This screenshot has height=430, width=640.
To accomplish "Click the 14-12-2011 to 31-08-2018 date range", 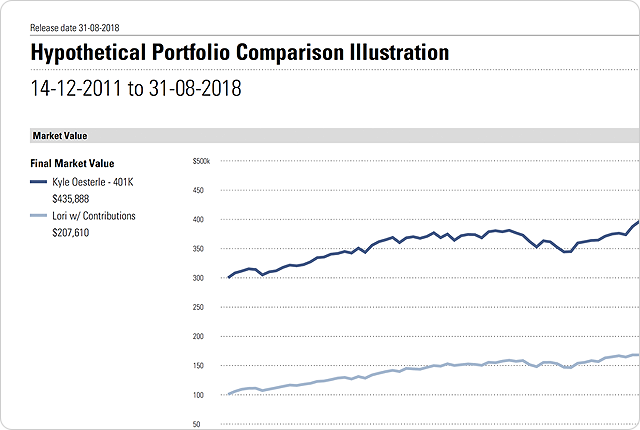I will (x=136, y=88).
